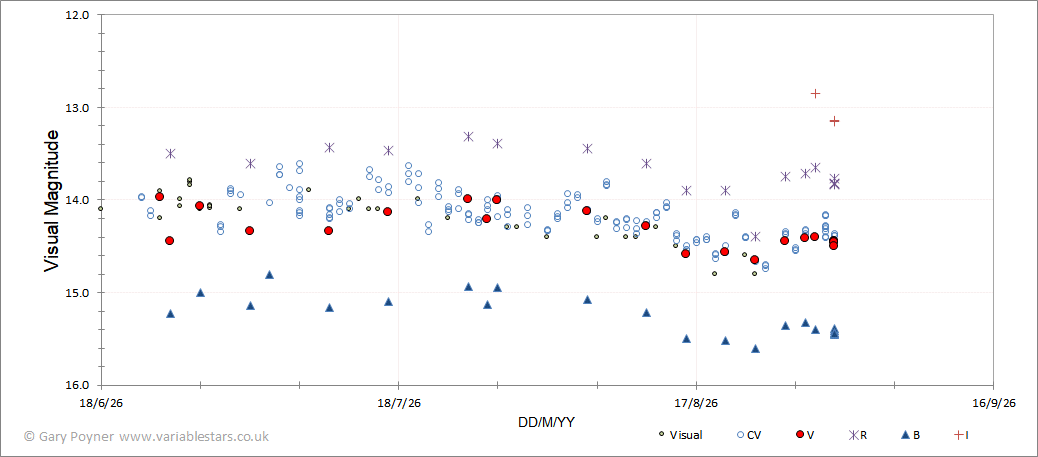This screenshot has height=457, width=1038.
Task: Click the 13.0 y-axis label
Action: tap(79, 107)
